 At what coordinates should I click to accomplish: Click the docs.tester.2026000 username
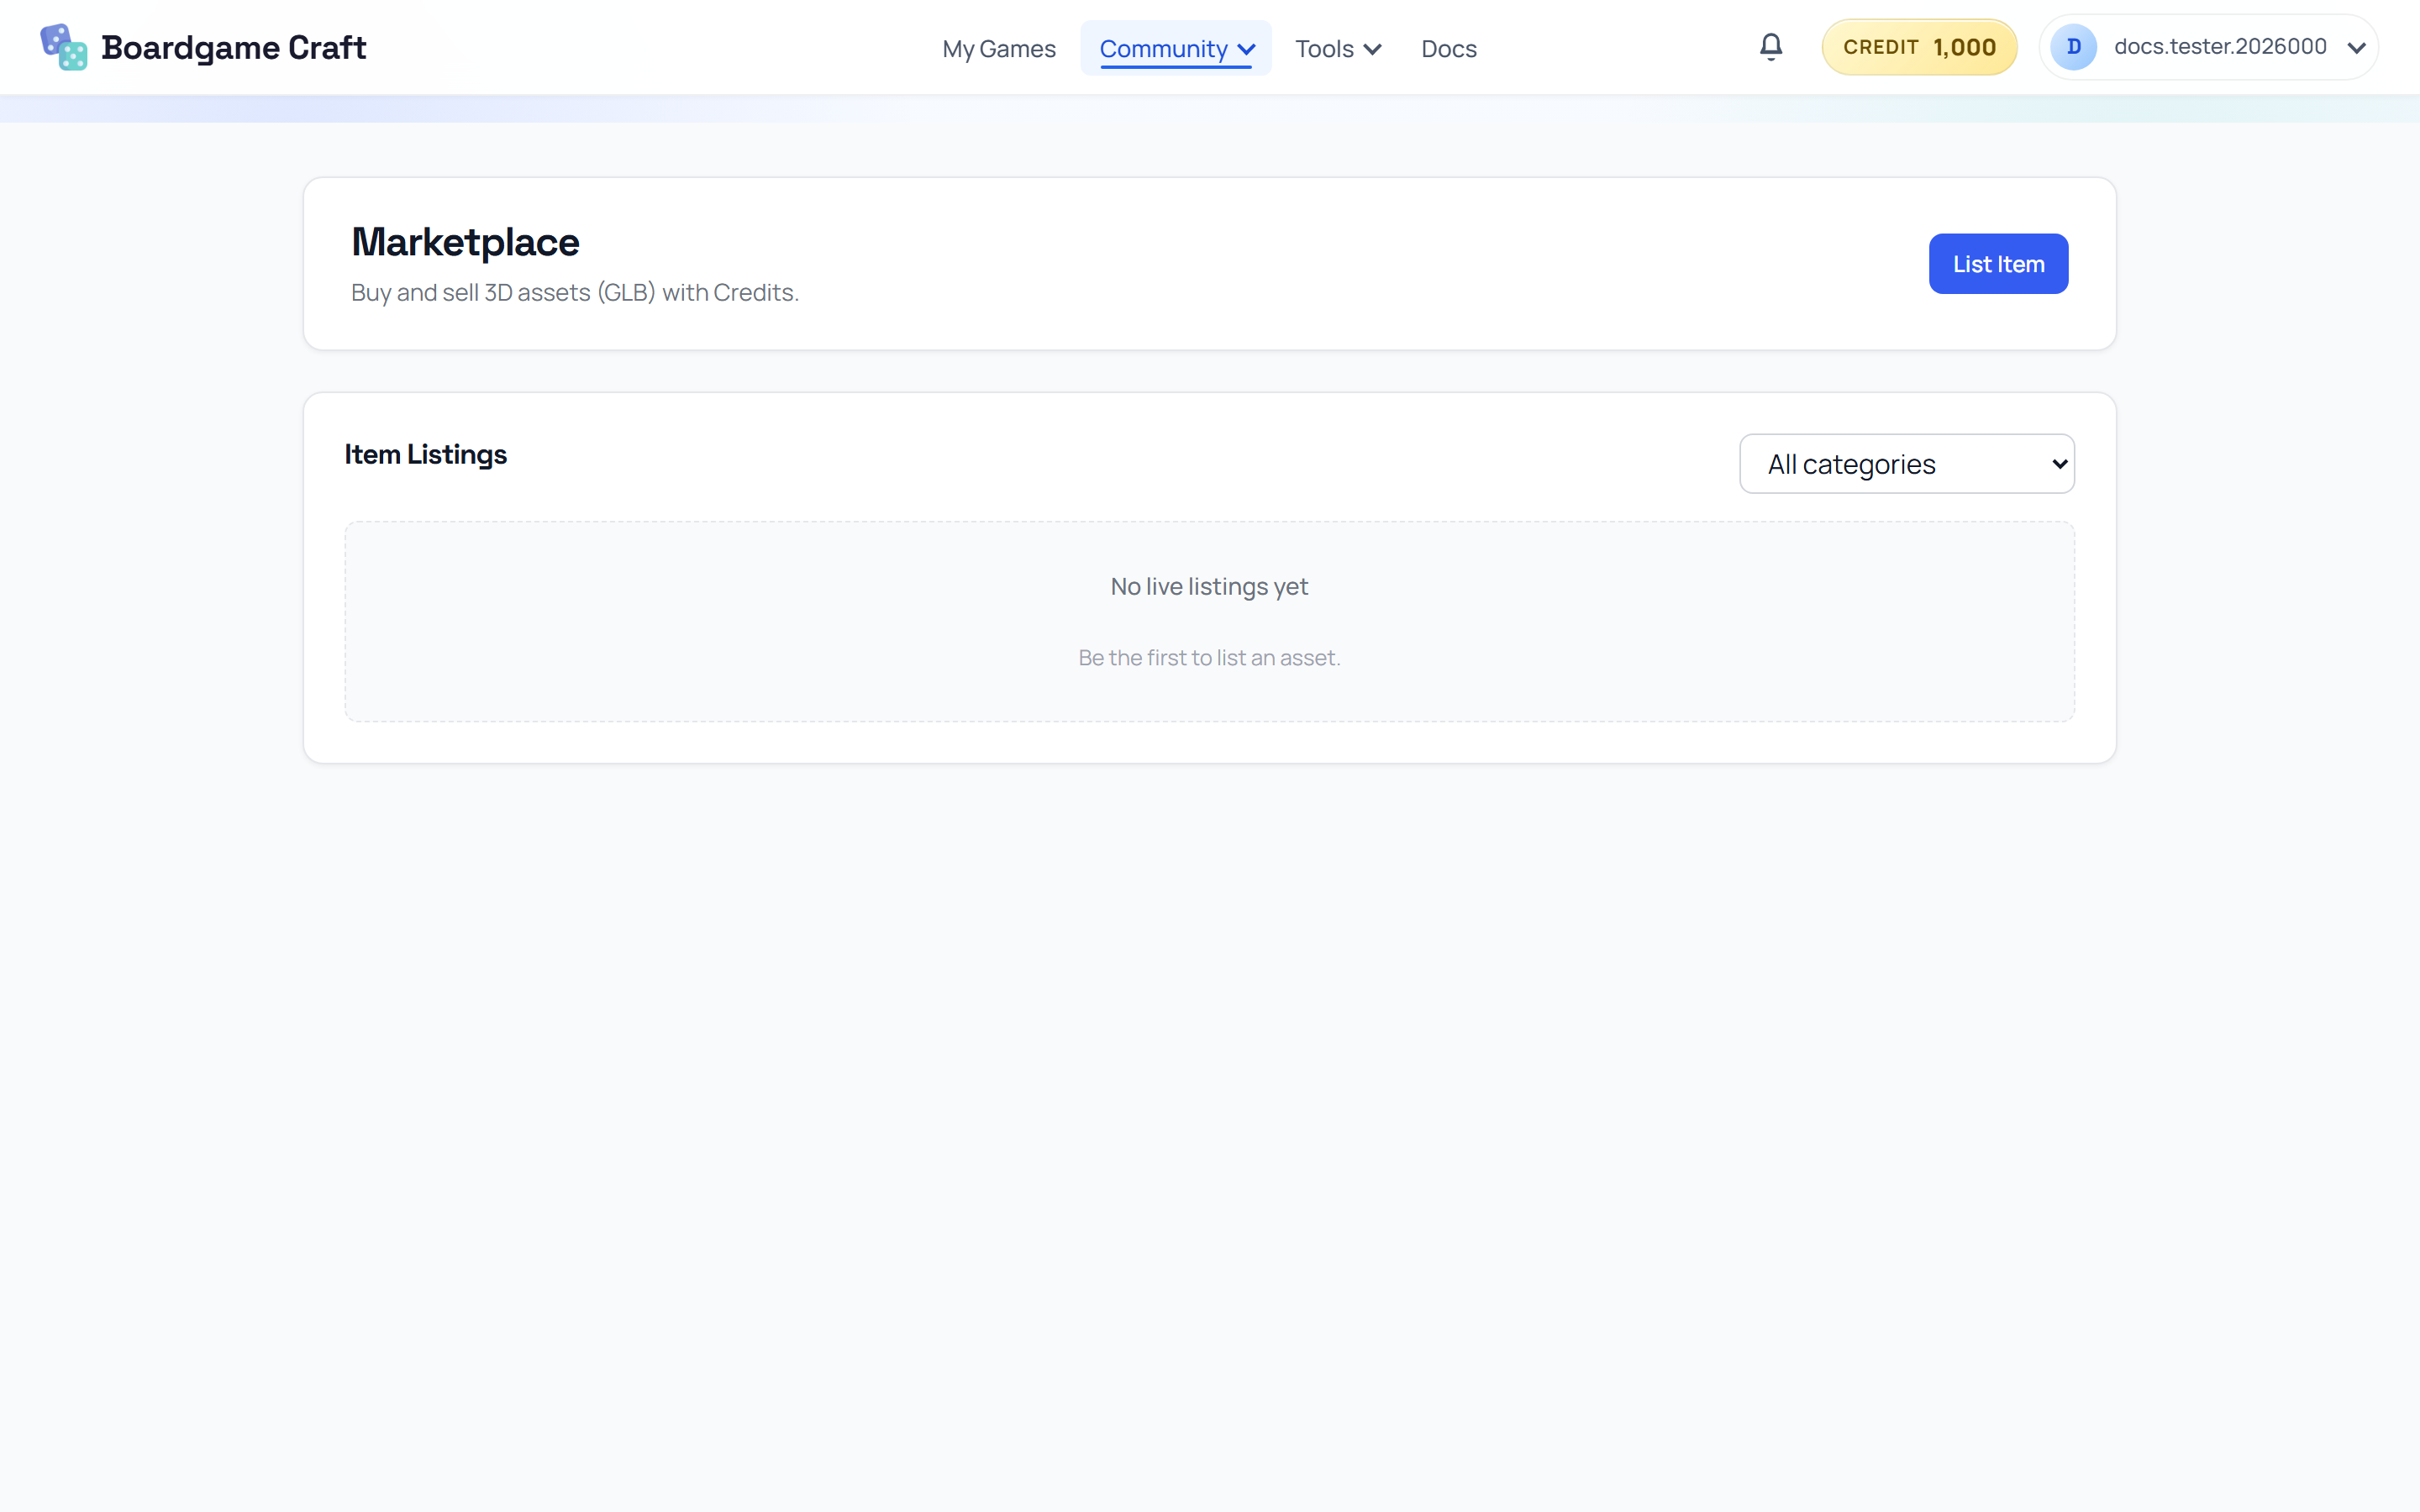[2220, 47]
